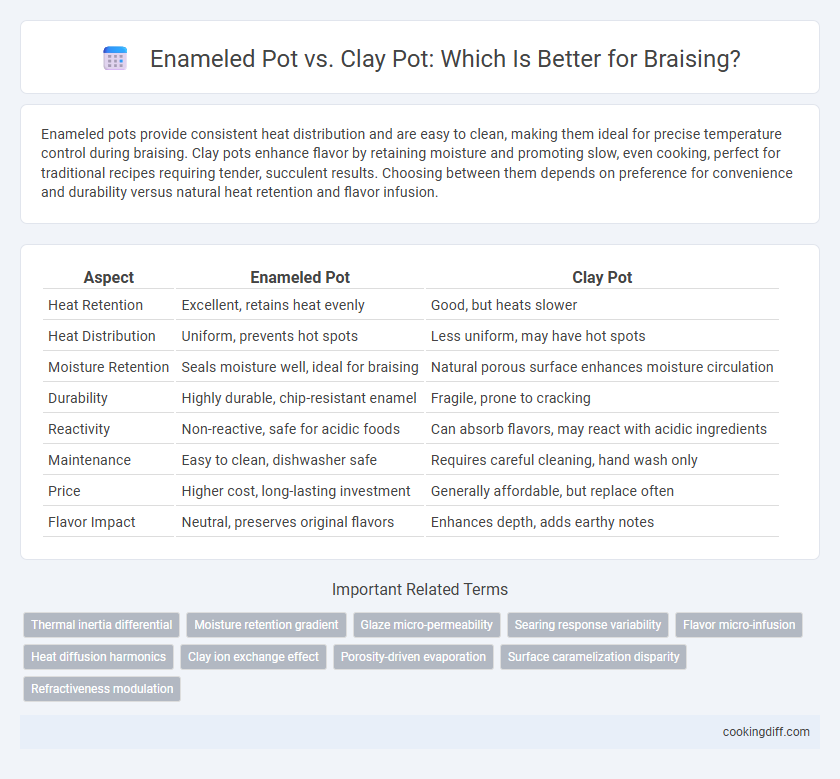The width and height of the screenshot is (840, 779).
Task: Click the Glaze micro-permeability tag
Action: click(x=426, y=625)
